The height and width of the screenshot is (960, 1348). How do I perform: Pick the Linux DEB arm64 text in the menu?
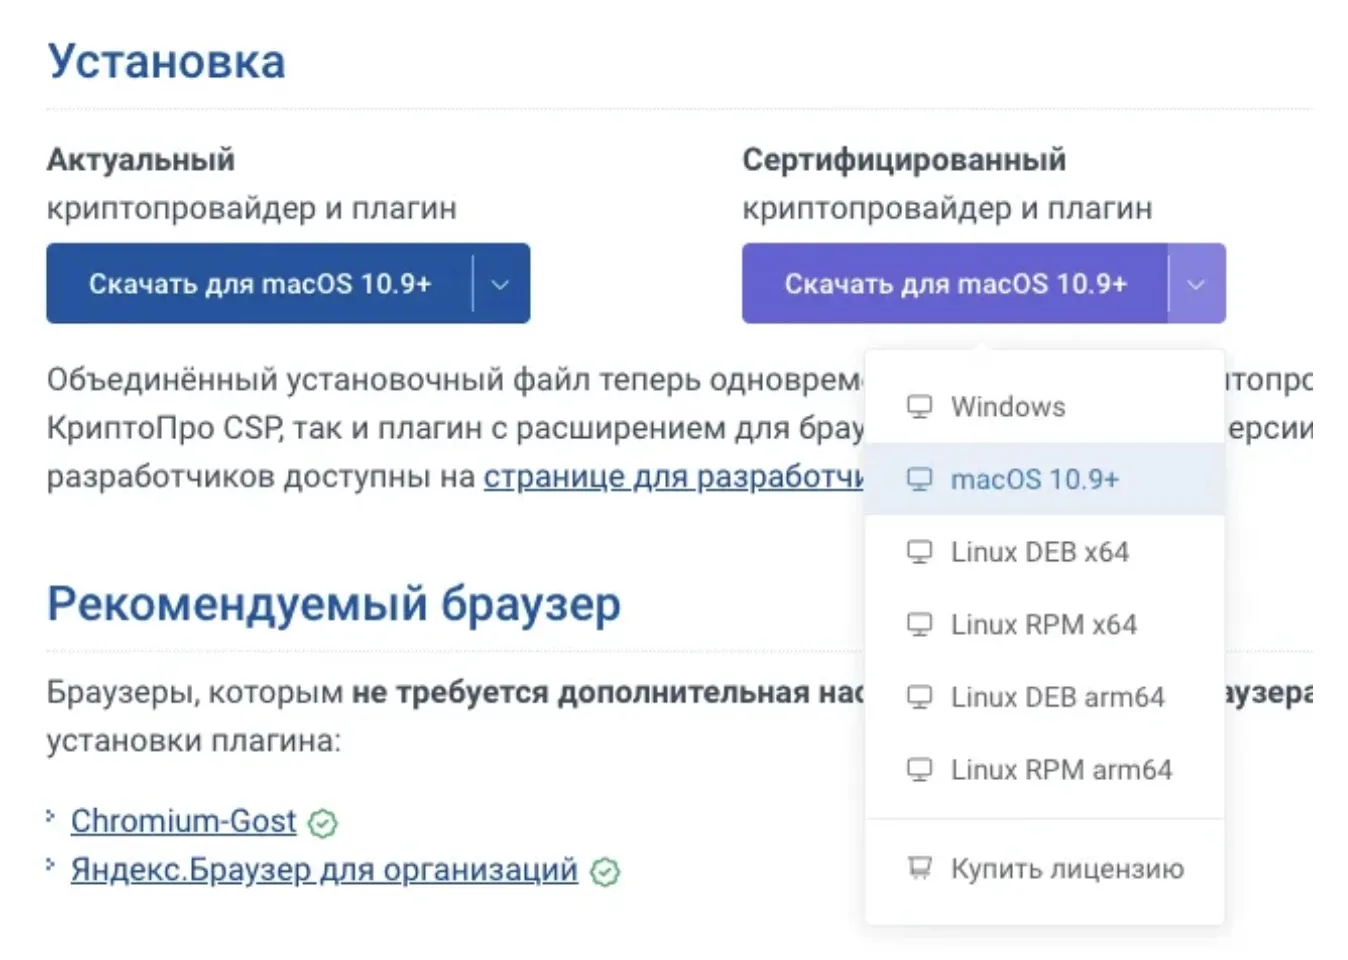coord(1057,697)
